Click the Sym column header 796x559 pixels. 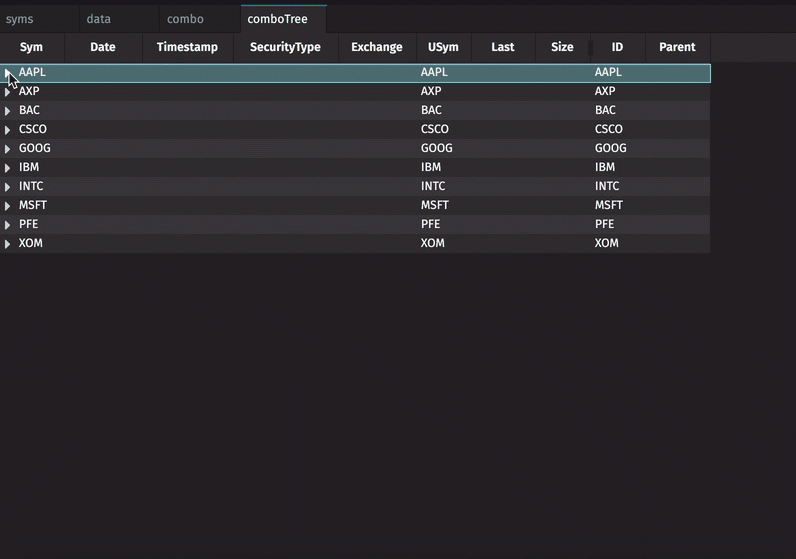pos(32,47)
